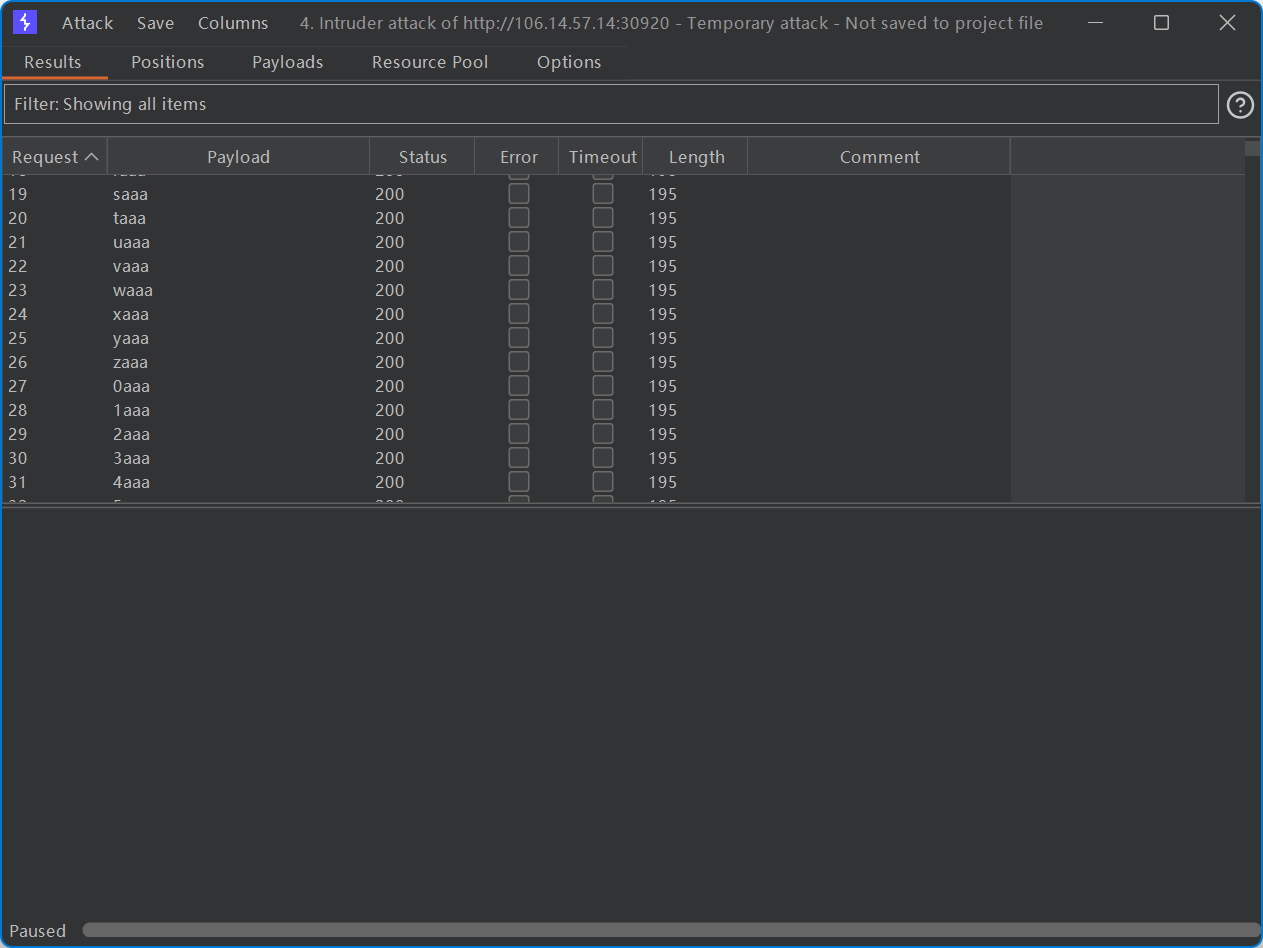Click the filter bar showing all items

610,104
